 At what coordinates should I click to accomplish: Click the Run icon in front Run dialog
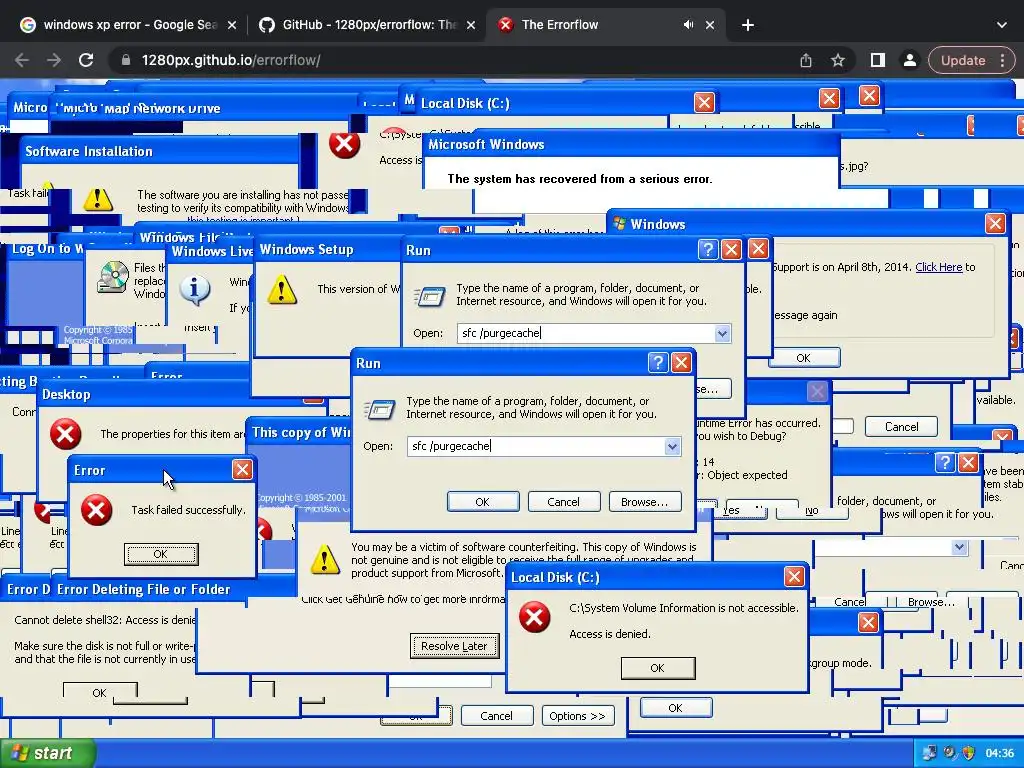click(x=379, y=409)
